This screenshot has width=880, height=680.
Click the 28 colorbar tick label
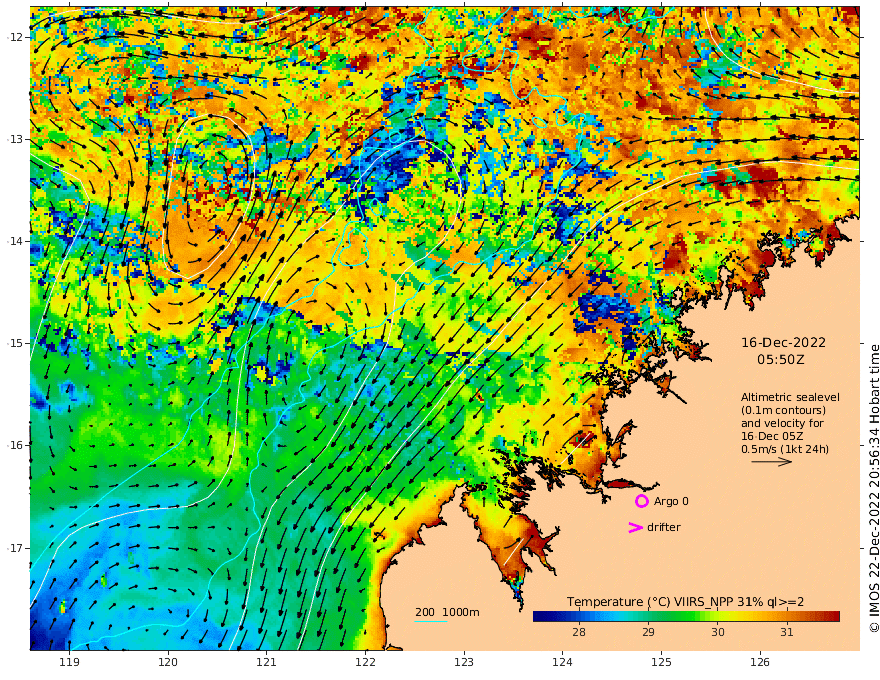pyautogui.click(x=579, y=632)
